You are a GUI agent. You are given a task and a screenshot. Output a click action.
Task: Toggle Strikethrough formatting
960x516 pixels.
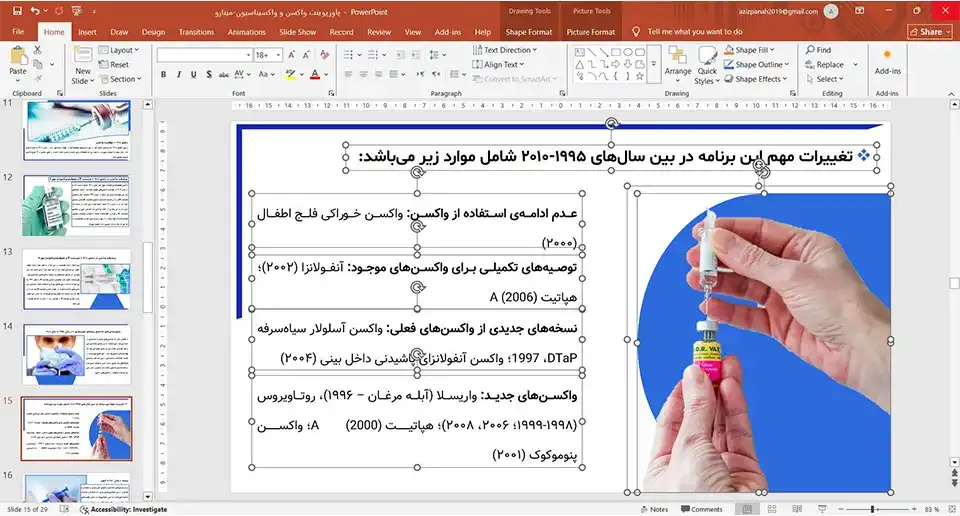(223, 75)
